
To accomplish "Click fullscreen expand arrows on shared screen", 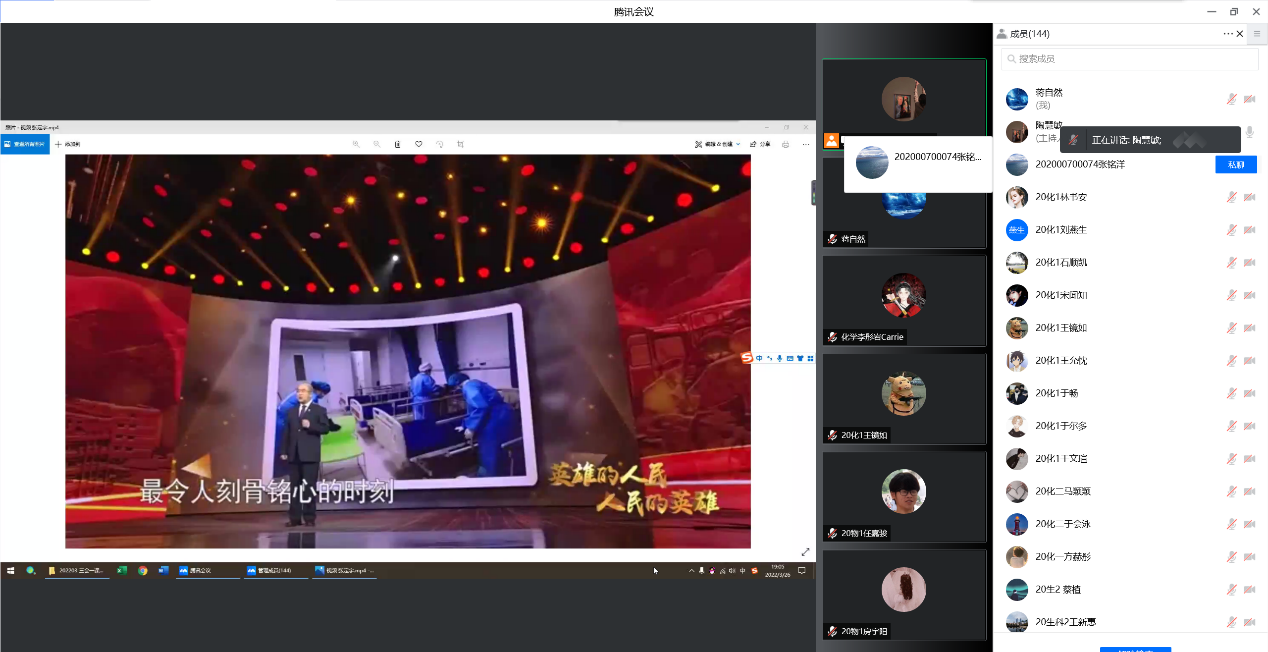I will tap(806, 552).
